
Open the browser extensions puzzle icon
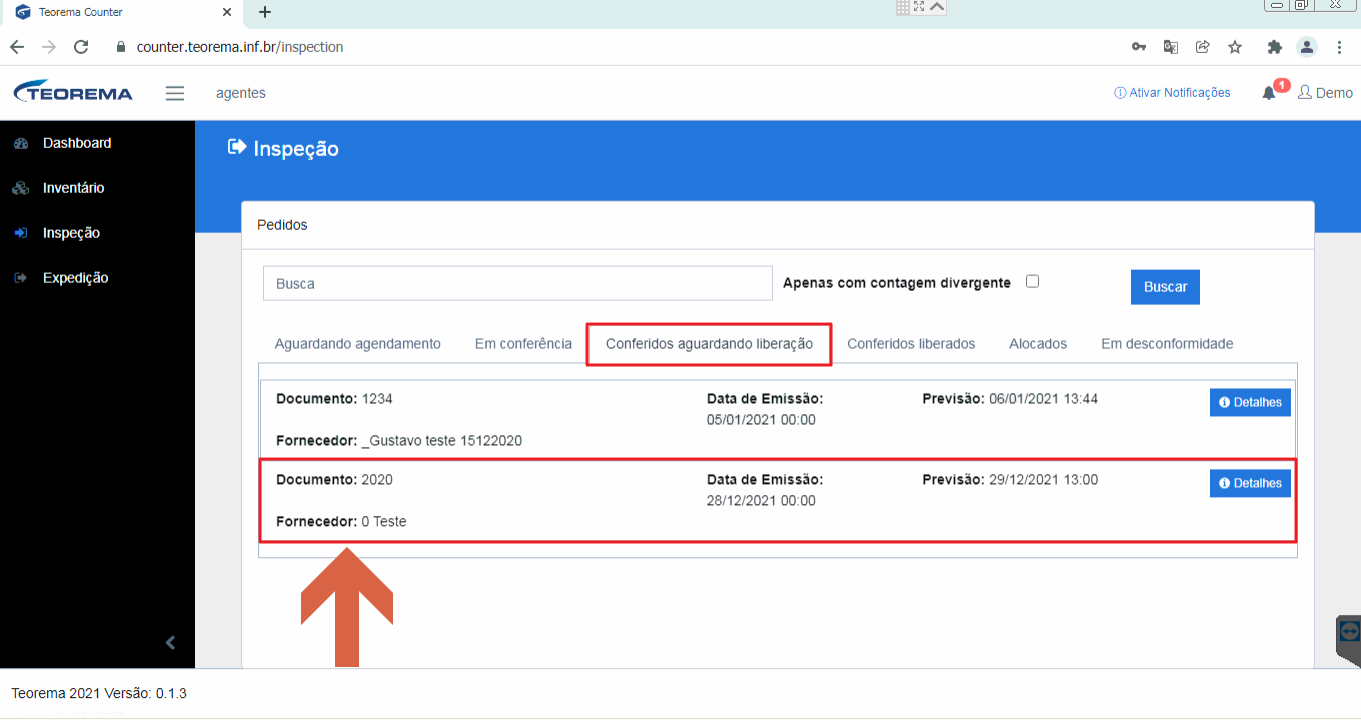pyautogui.click(x=1274, y=47)
